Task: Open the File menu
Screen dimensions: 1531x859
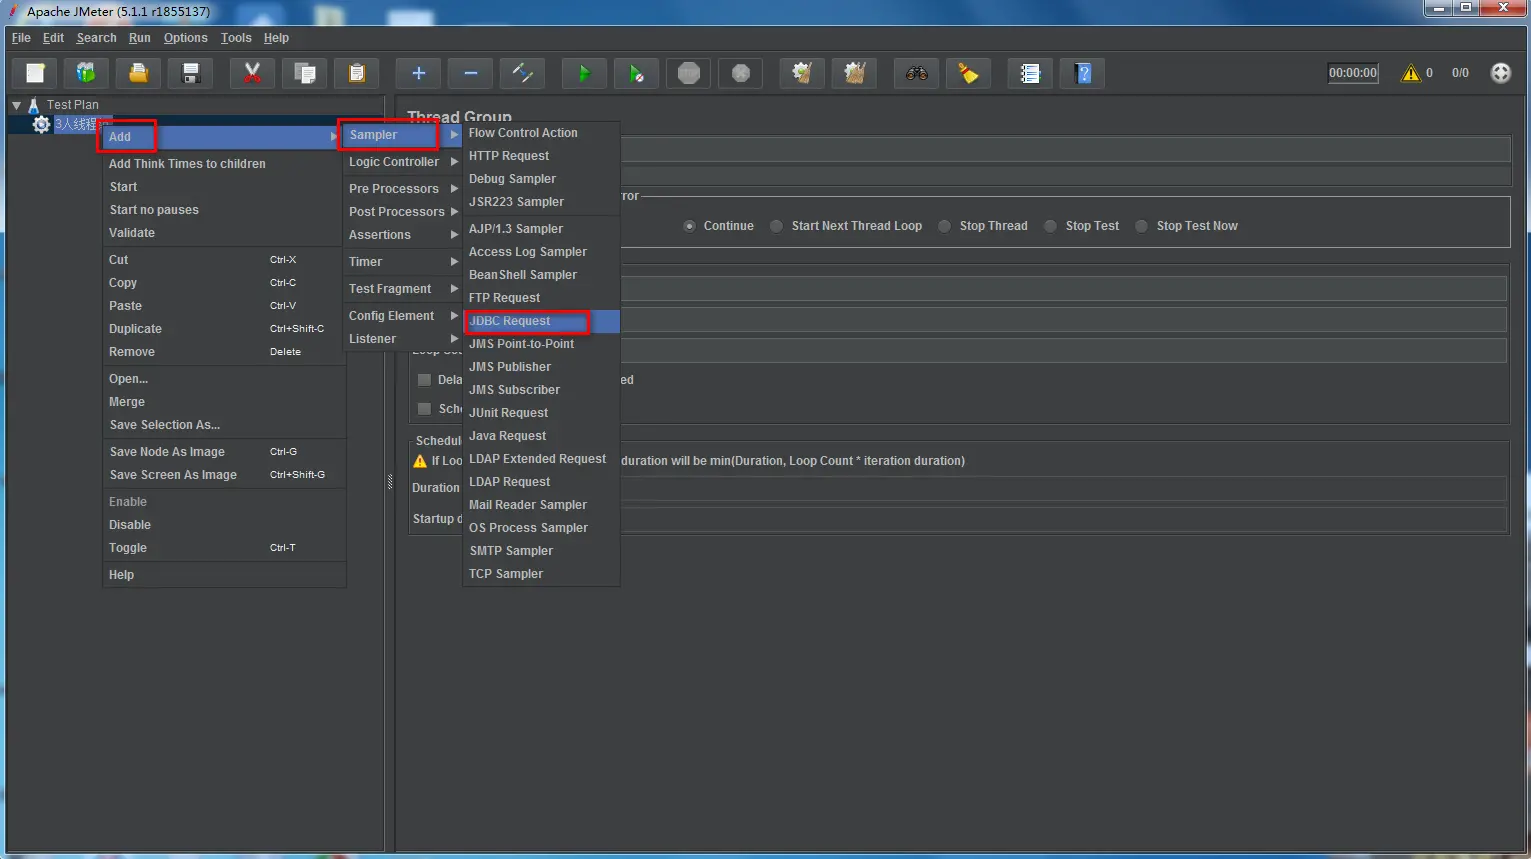Action: pos(21,38)
